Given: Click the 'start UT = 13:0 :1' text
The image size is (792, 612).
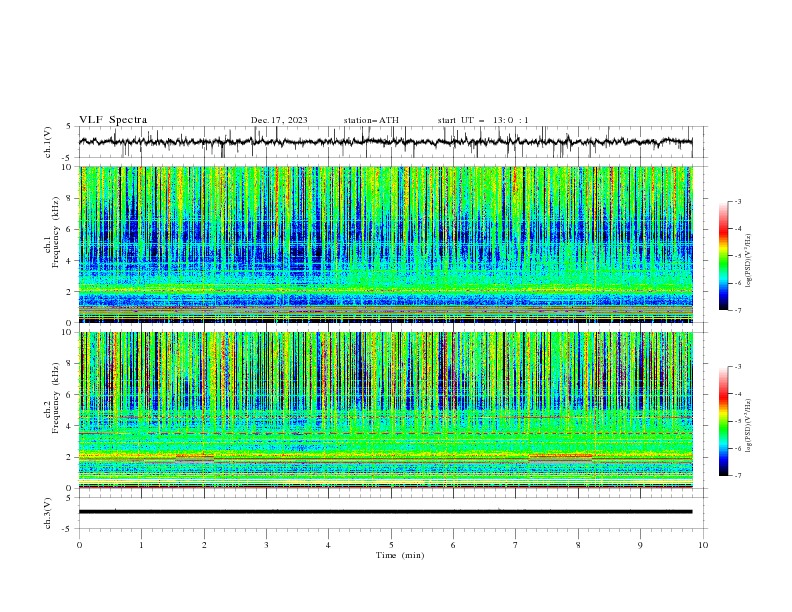Looking at the screenshot, I should [483, 120].
